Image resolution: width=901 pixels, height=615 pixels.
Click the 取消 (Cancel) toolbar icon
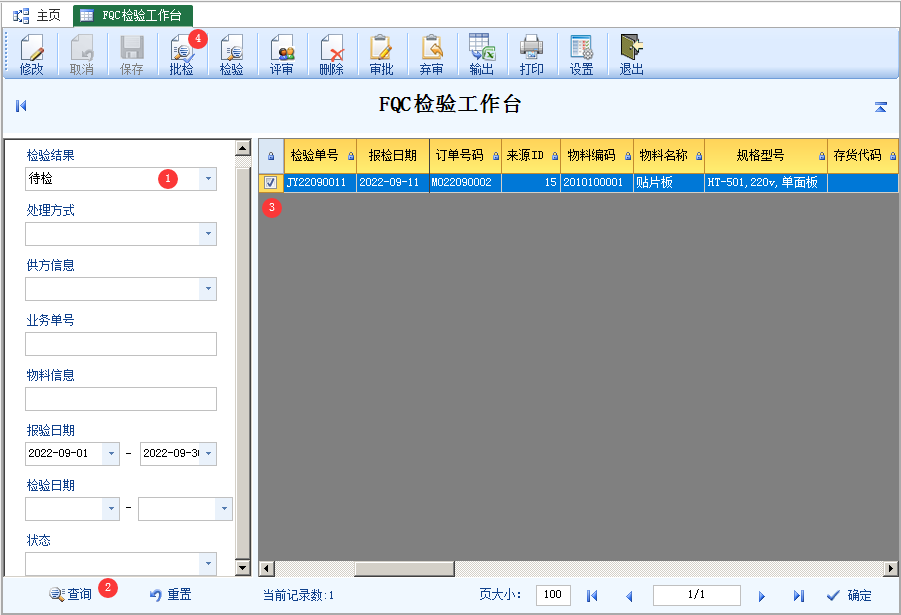coord(82,55)
